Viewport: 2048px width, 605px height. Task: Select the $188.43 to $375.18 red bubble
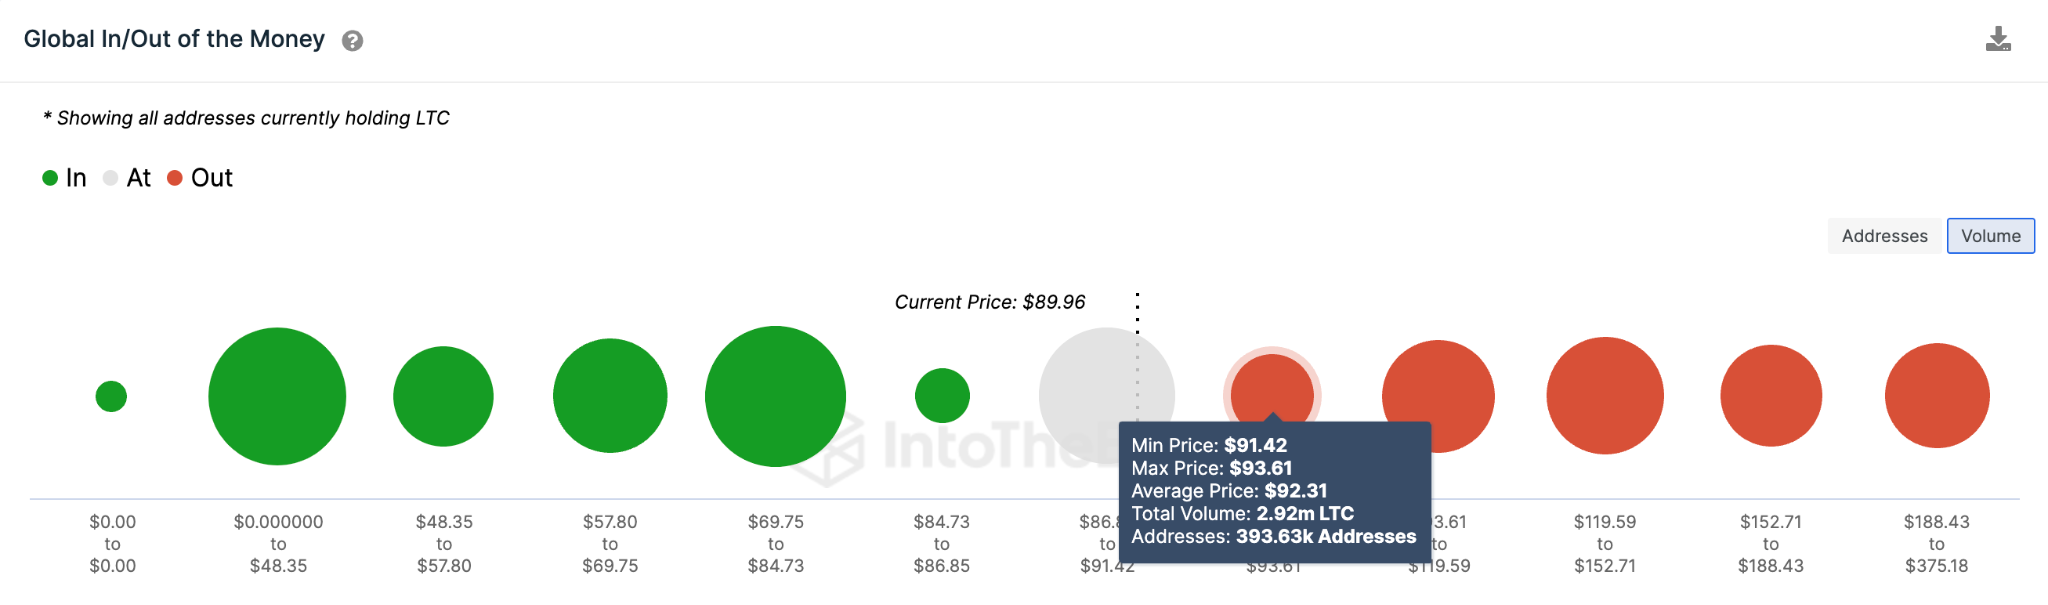pyautogui.click(x=1937, y=396)
